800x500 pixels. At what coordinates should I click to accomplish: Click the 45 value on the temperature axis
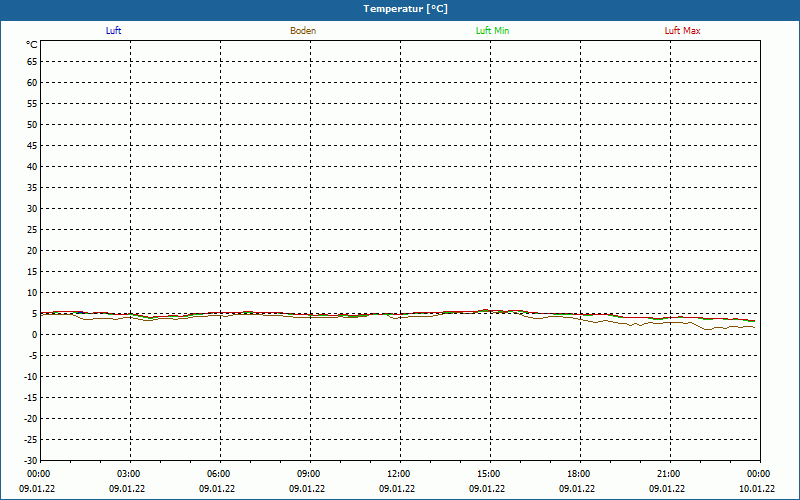(x=32, y=145)
